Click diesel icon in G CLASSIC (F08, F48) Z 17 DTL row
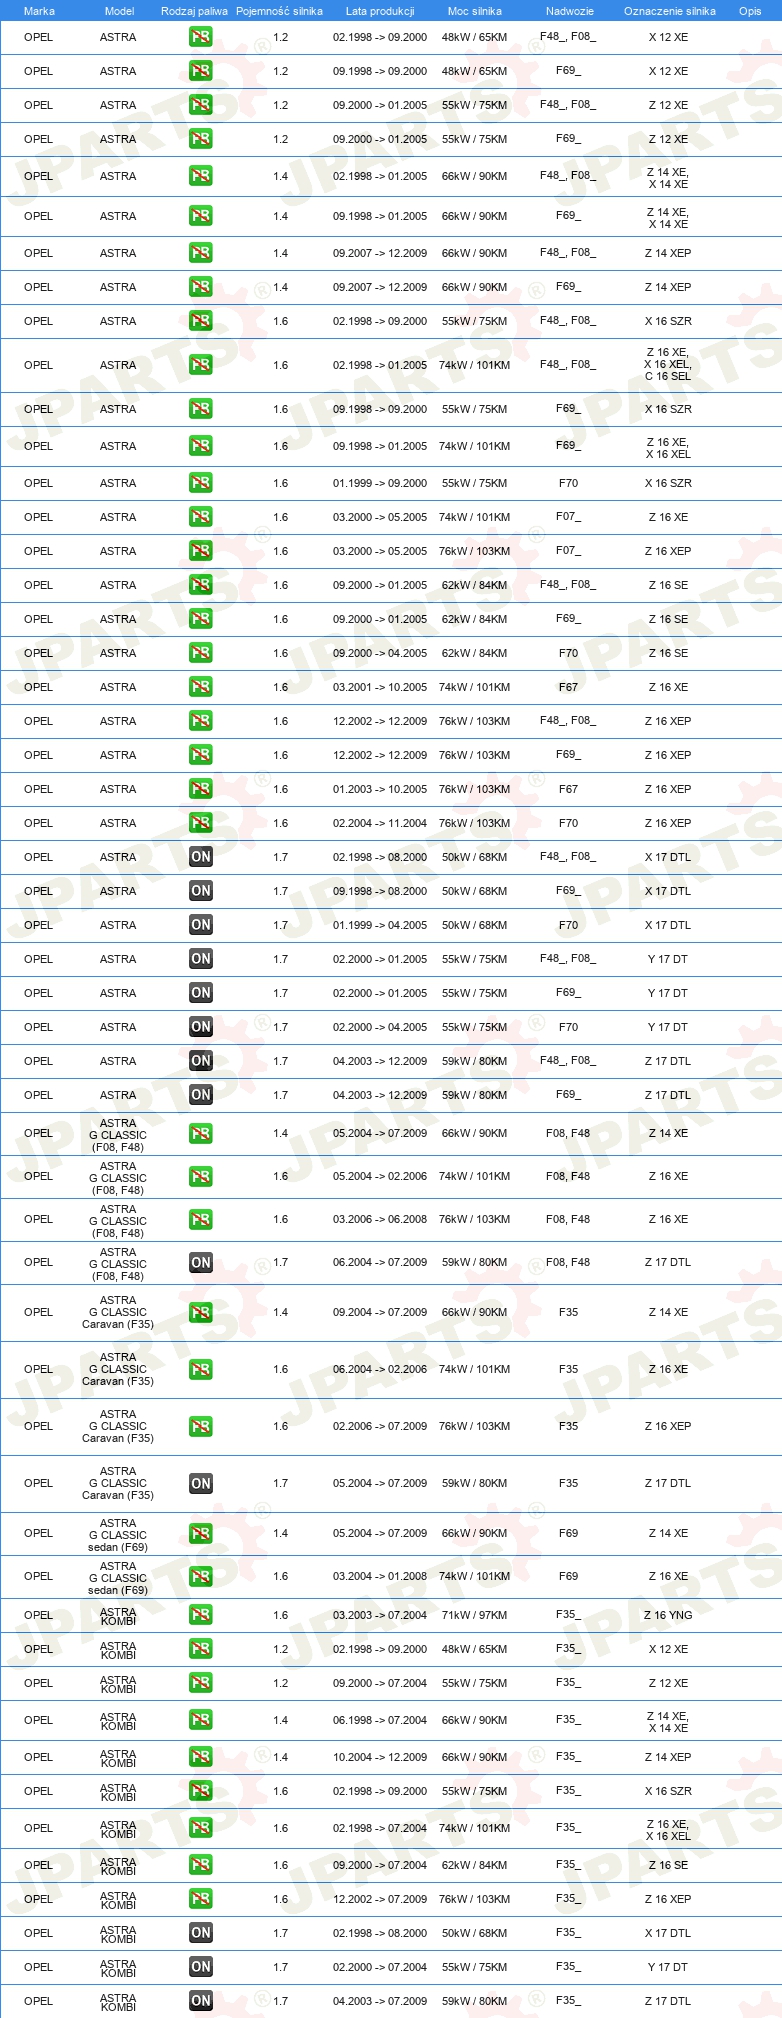The image size is (782, 2018). click(x=201, y=1263)
